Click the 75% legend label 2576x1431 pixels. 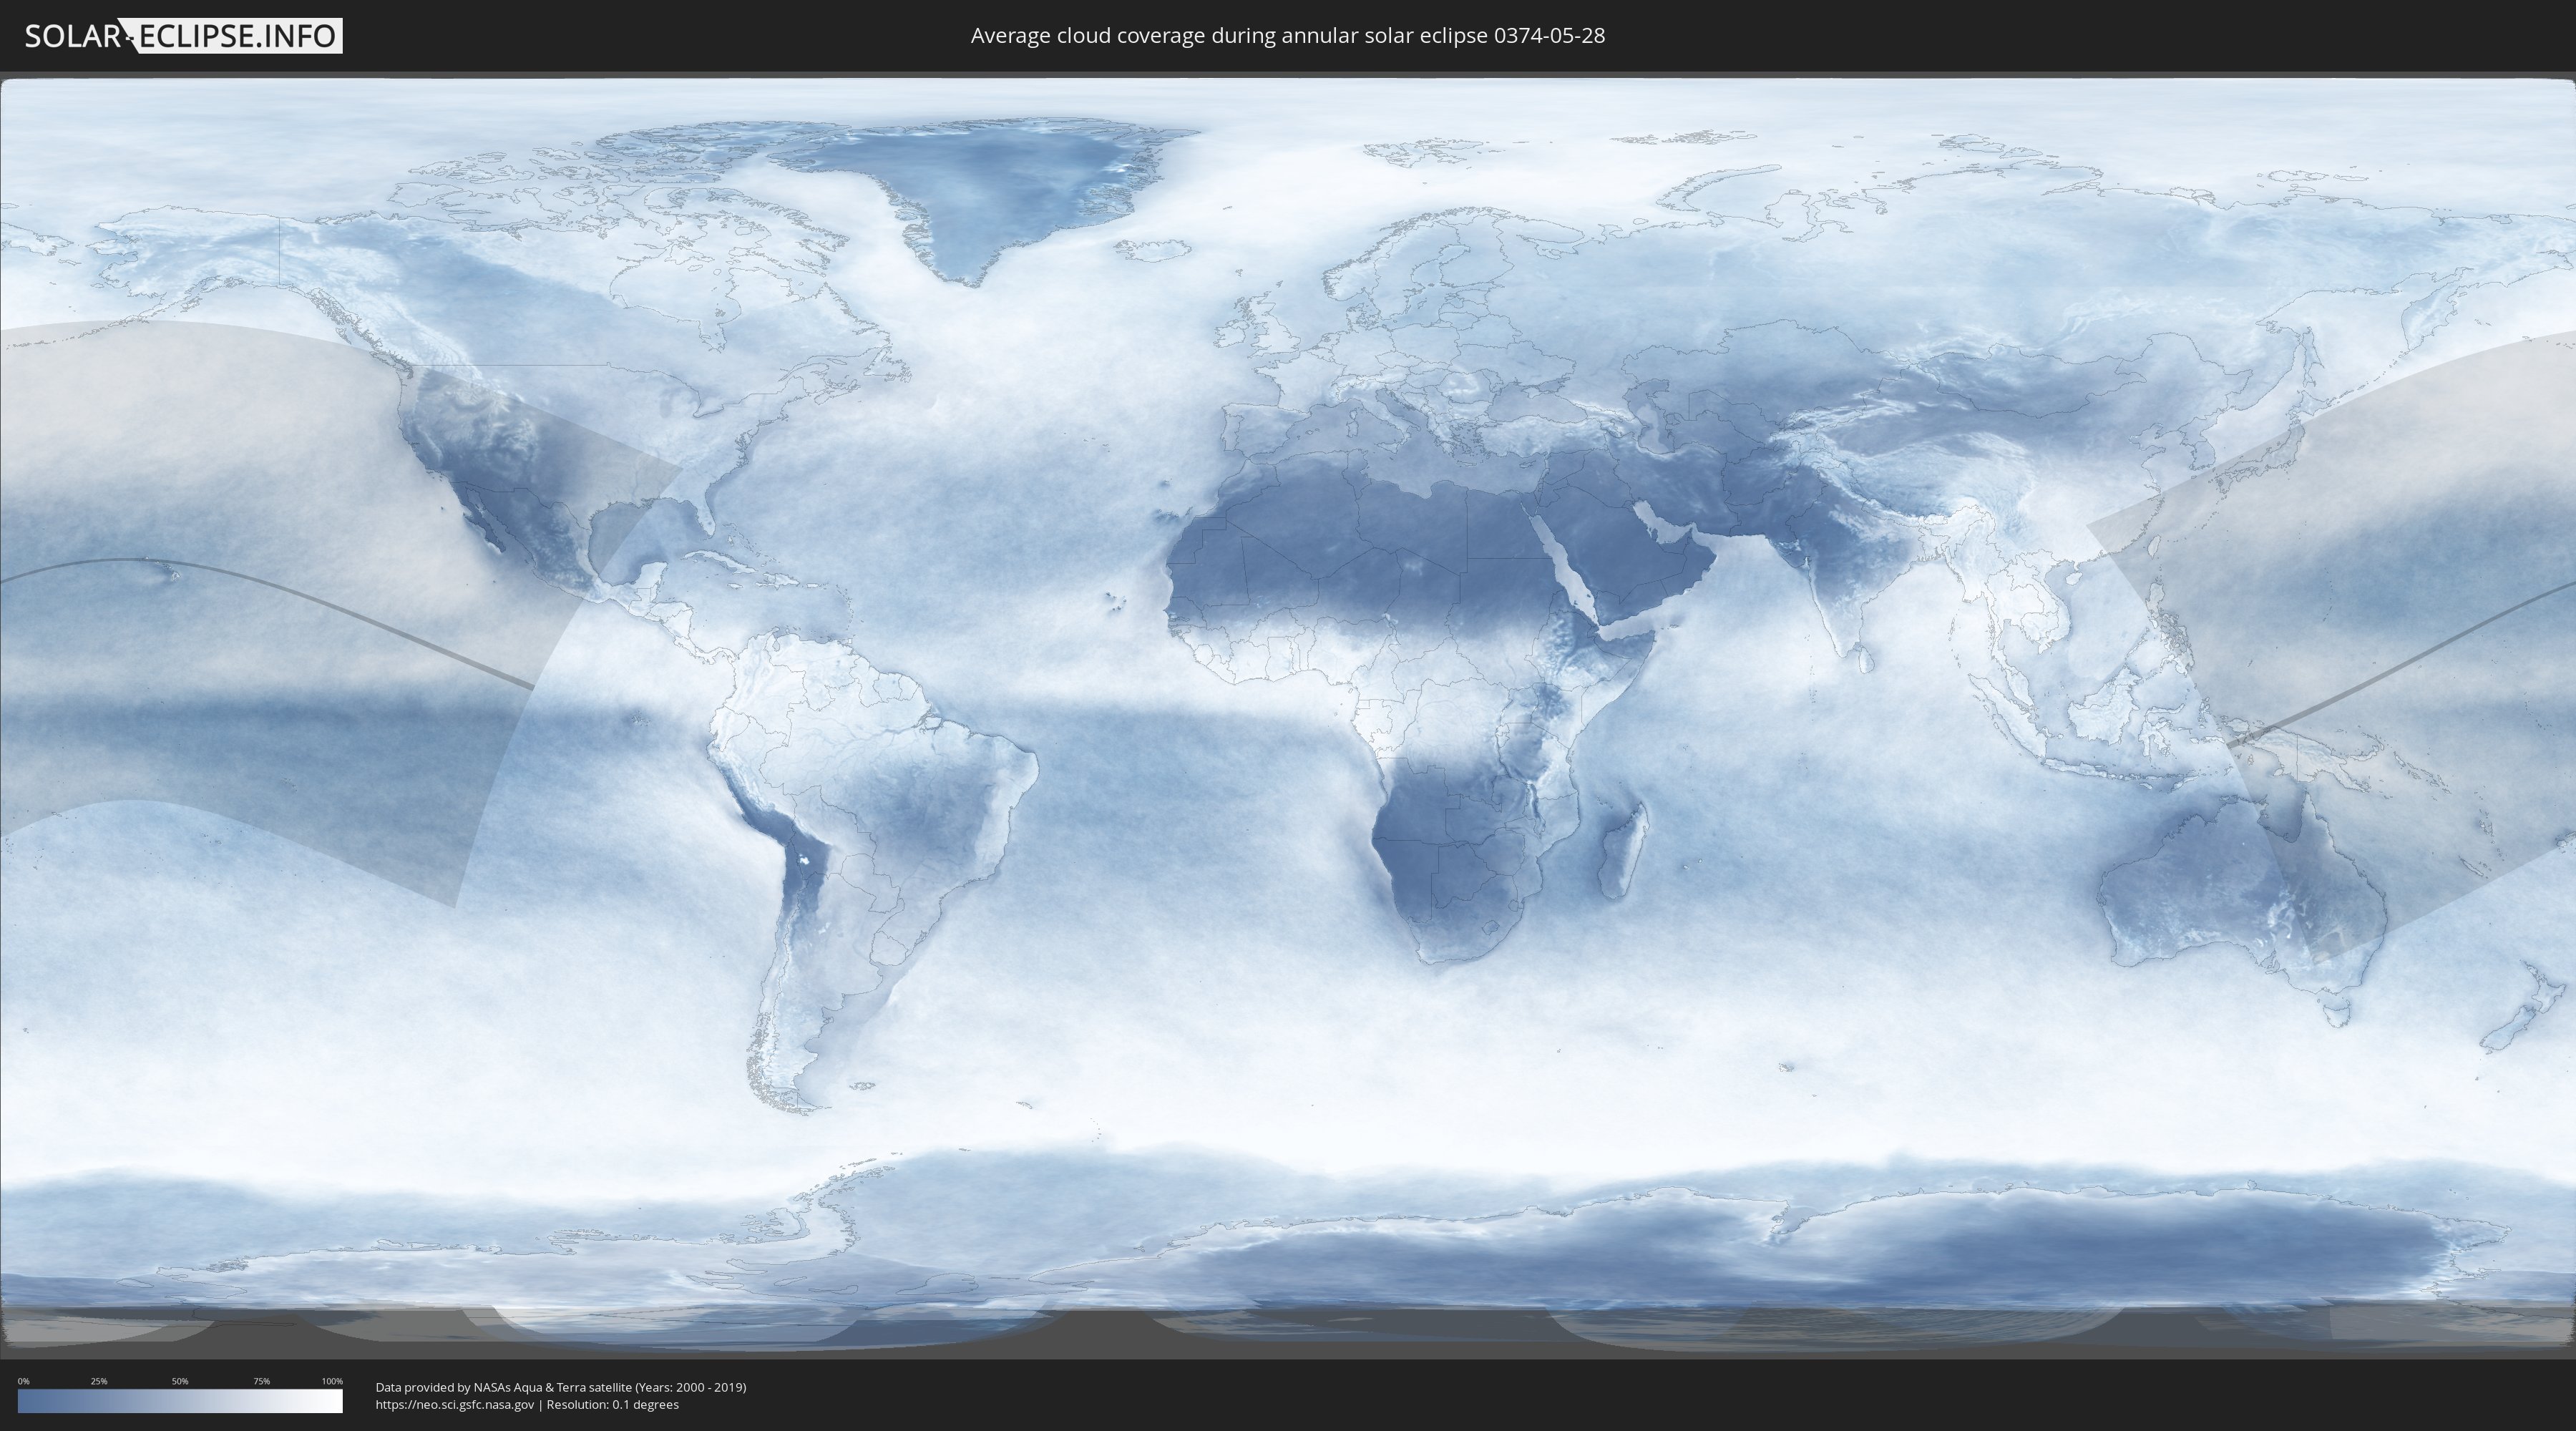261,1381
